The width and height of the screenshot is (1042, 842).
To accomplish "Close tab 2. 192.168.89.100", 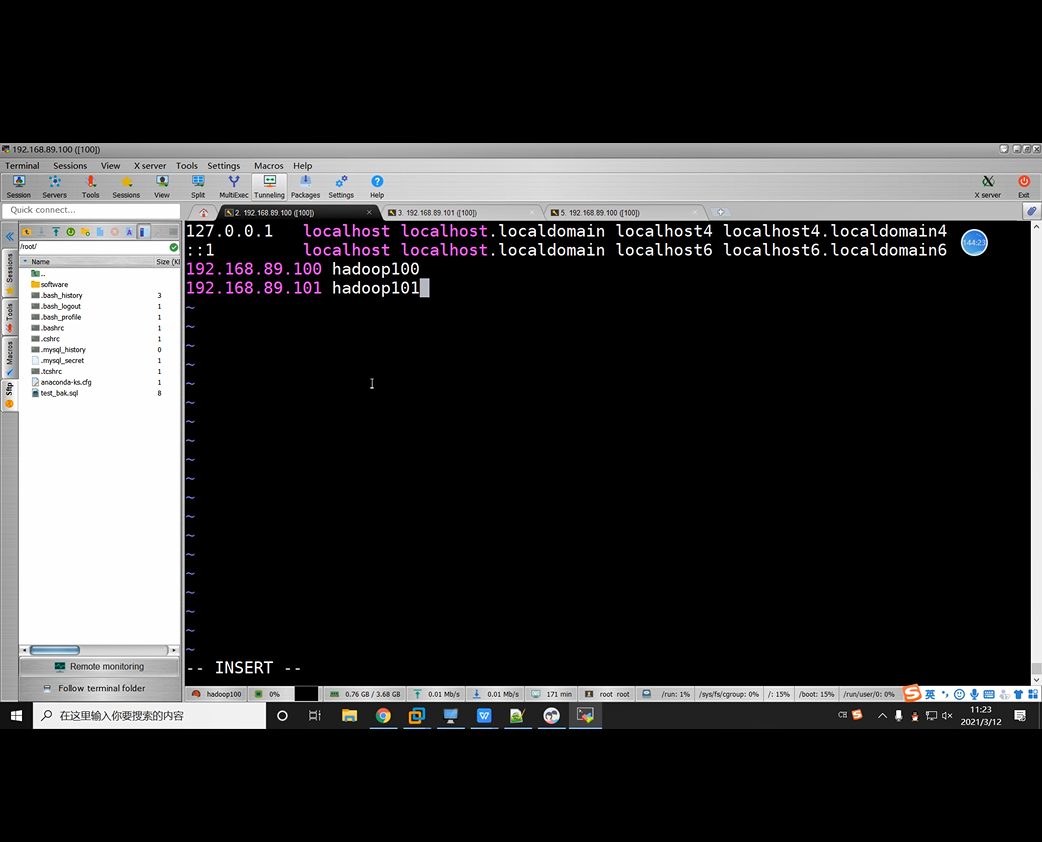I will click(369, 213).
